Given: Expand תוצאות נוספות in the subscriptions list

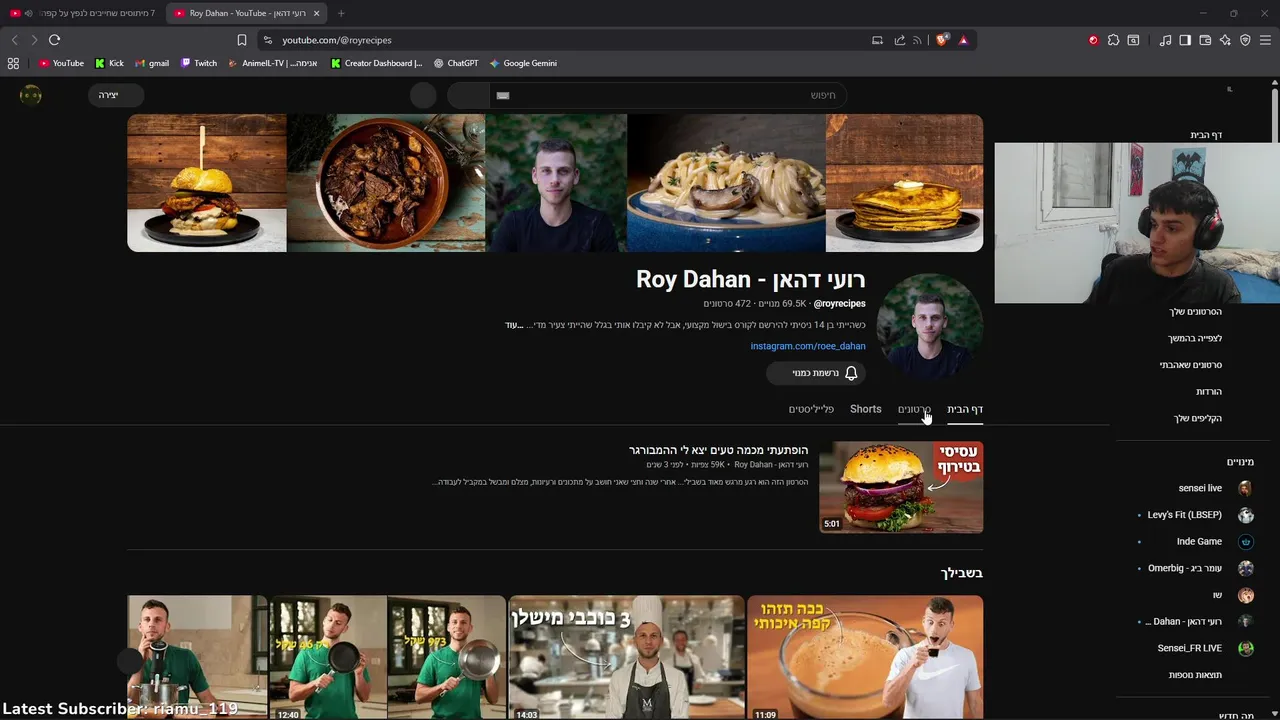Looking at the screenshot, I should (1197, 675).
